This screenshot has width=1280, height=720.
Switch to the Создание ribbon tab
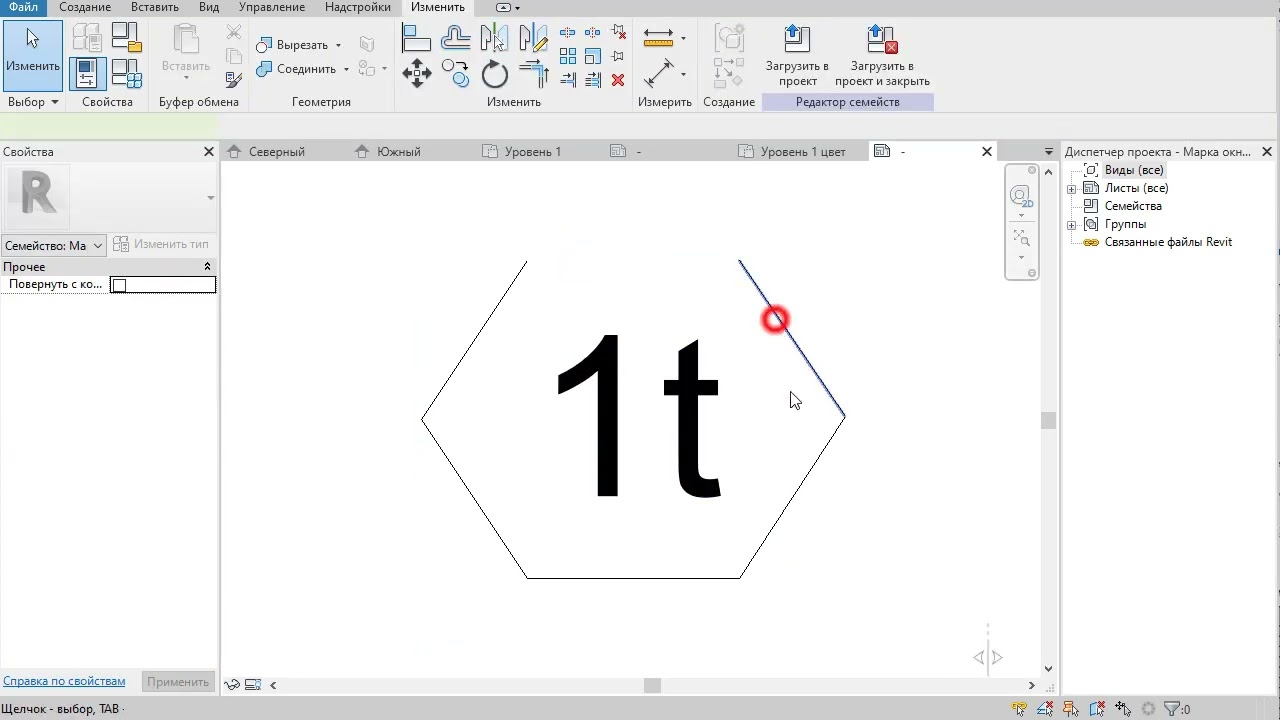pyautogui.click(x=85, y=7)
